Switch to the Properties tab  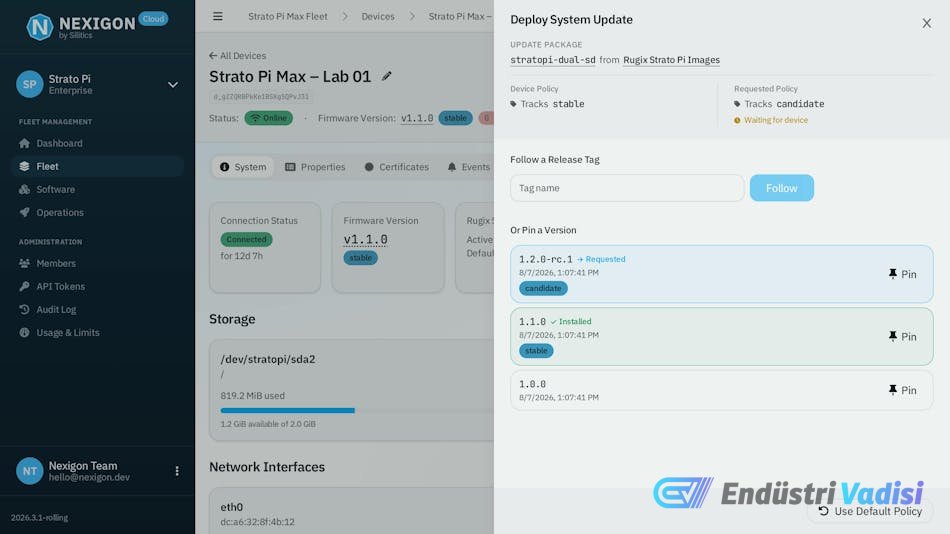click(x=315, y=167)
